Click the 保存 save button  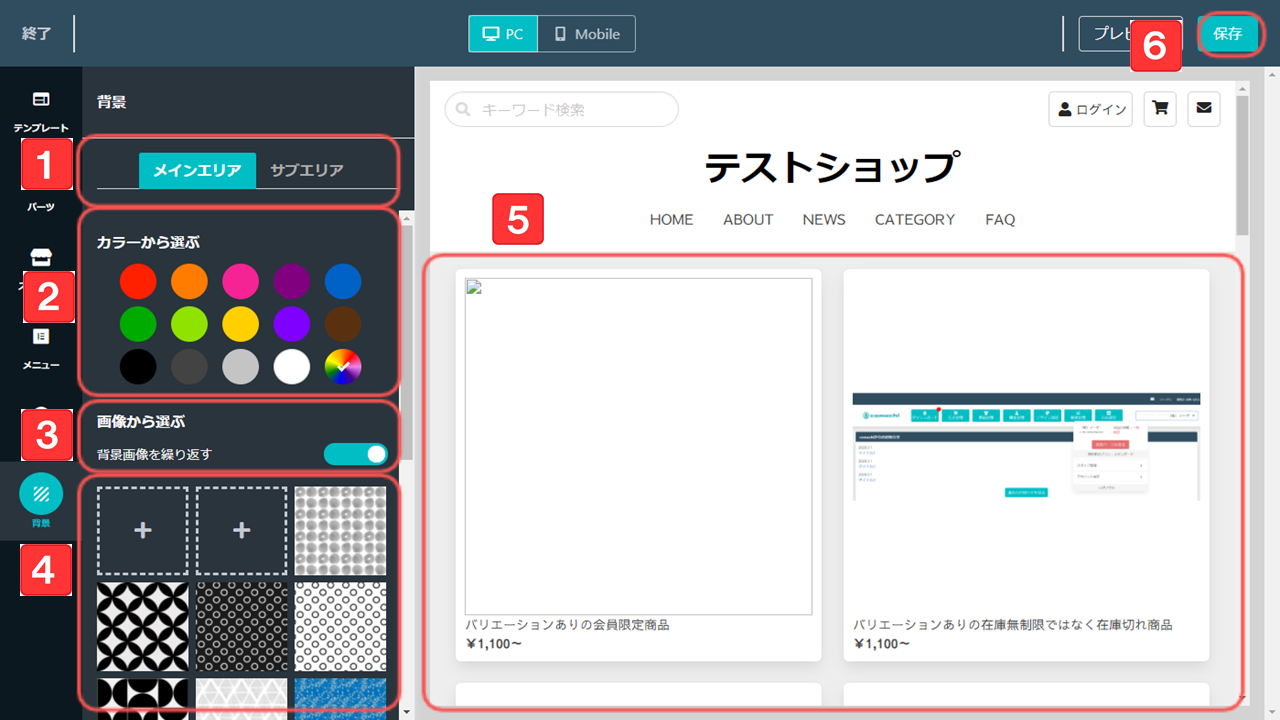click(1227, 34)
